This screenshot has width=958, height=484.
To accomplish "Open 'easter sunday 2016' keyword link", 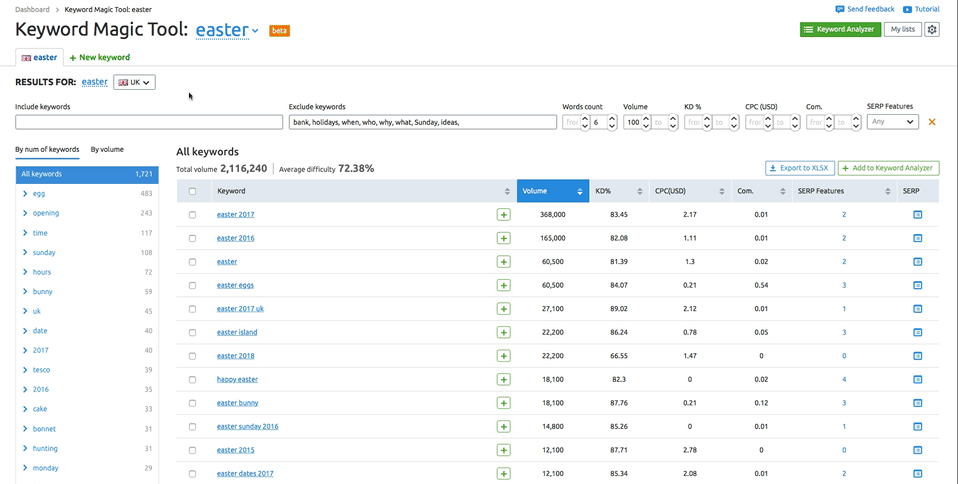I will pyautogui.click(x=247, y=427).
